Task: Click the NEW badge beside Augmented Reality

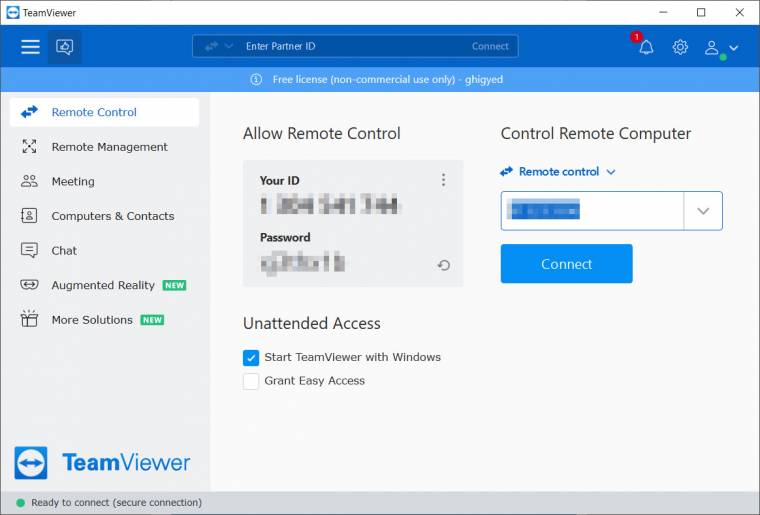Action: point(174,285)
